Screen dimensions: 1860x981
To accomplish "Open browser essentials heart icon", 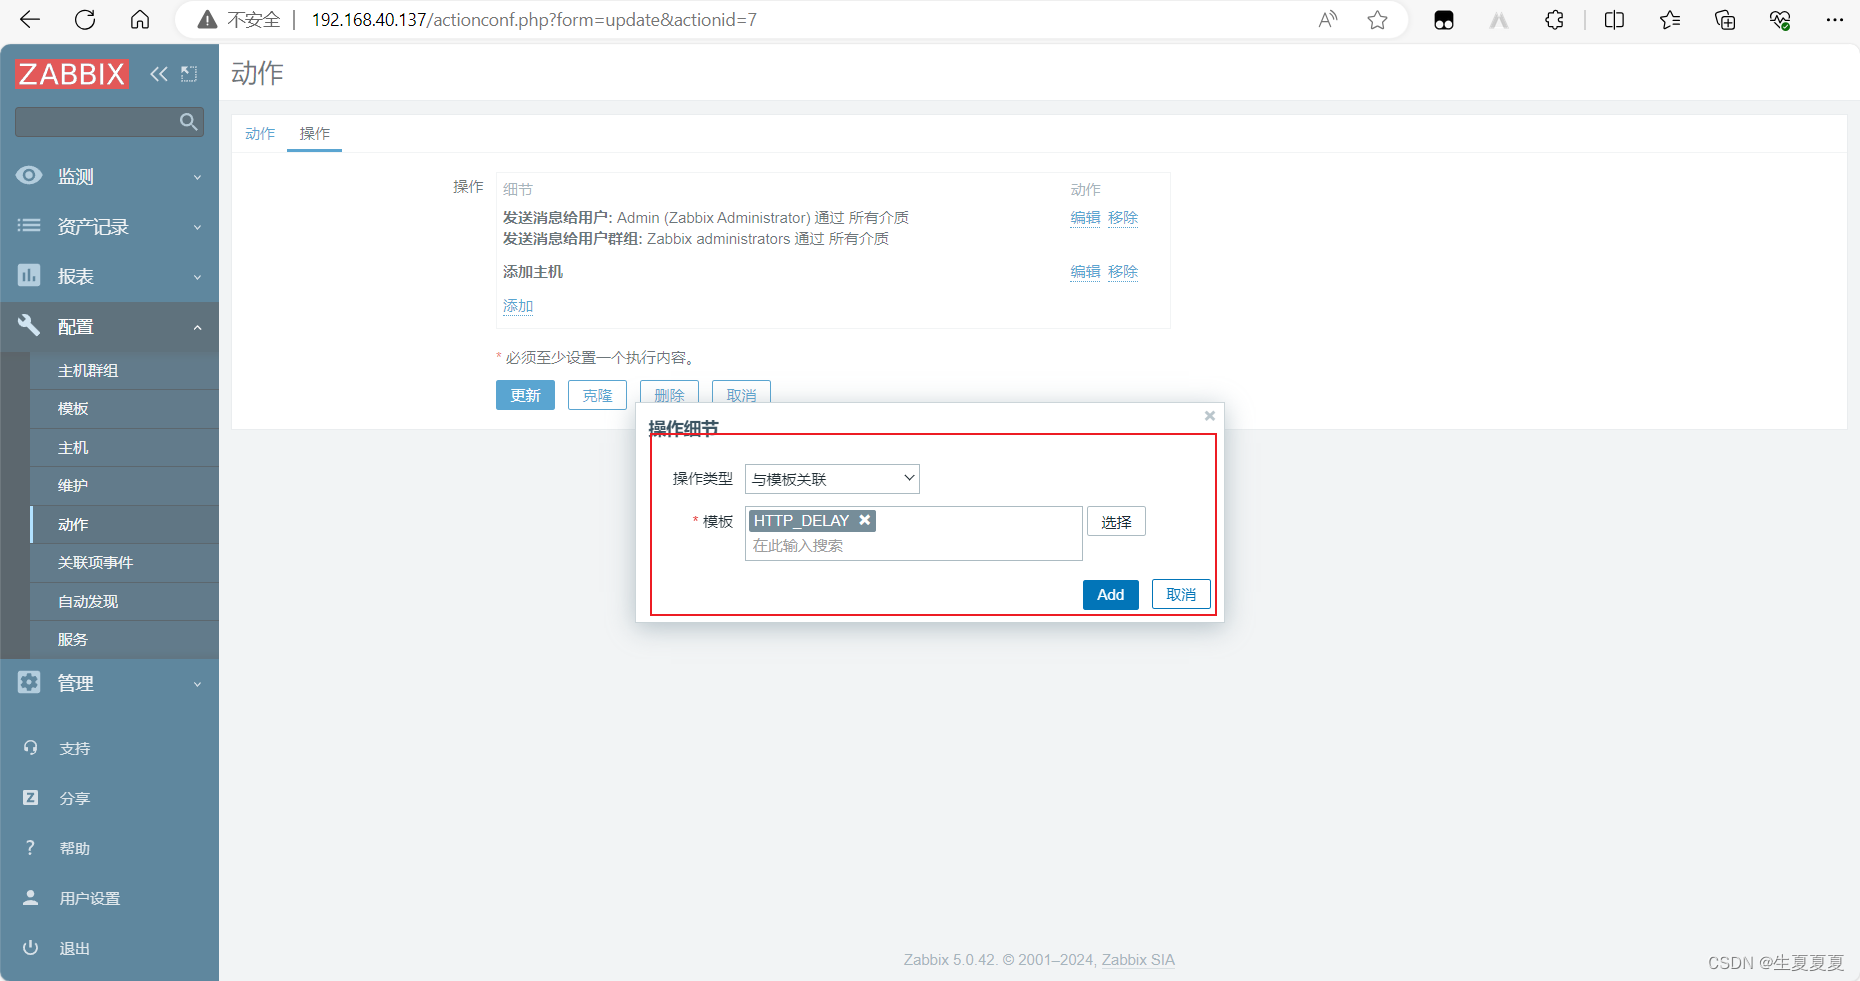I will click(1780, 20).
